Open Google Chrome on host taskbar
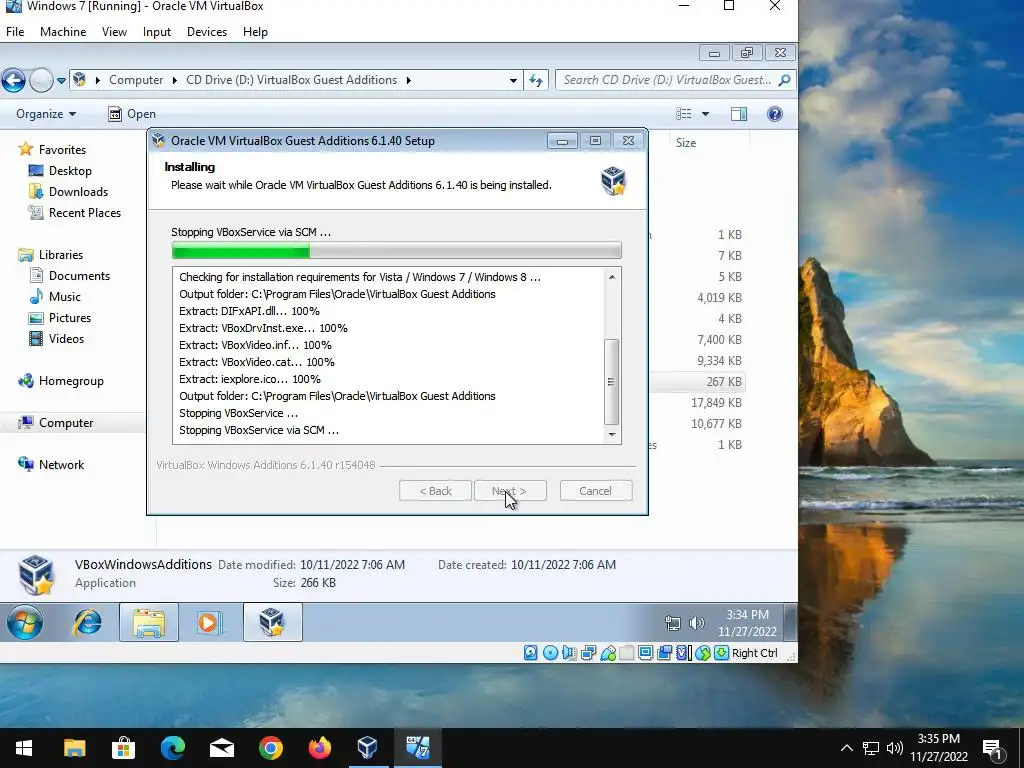1024x768 pixels. pos(270,748)
